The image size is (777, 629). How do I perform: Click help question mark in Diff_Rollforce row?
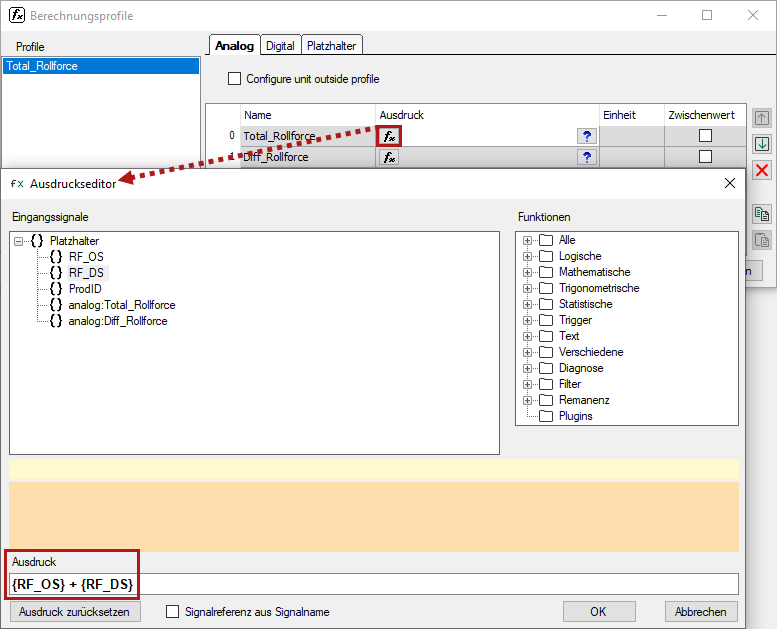click(x=587, y=157)
